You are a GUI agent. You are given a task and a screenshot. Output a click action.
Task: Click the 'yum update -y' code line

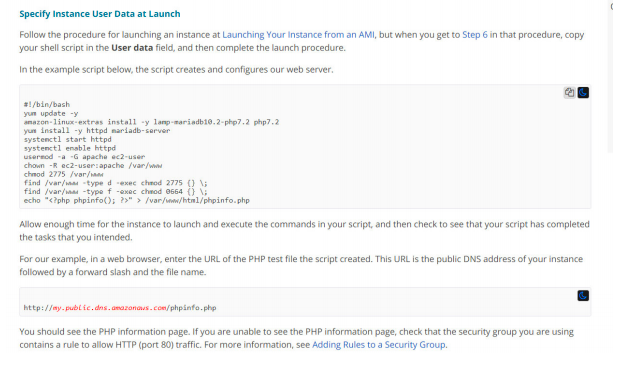click(x=51, y=113)
